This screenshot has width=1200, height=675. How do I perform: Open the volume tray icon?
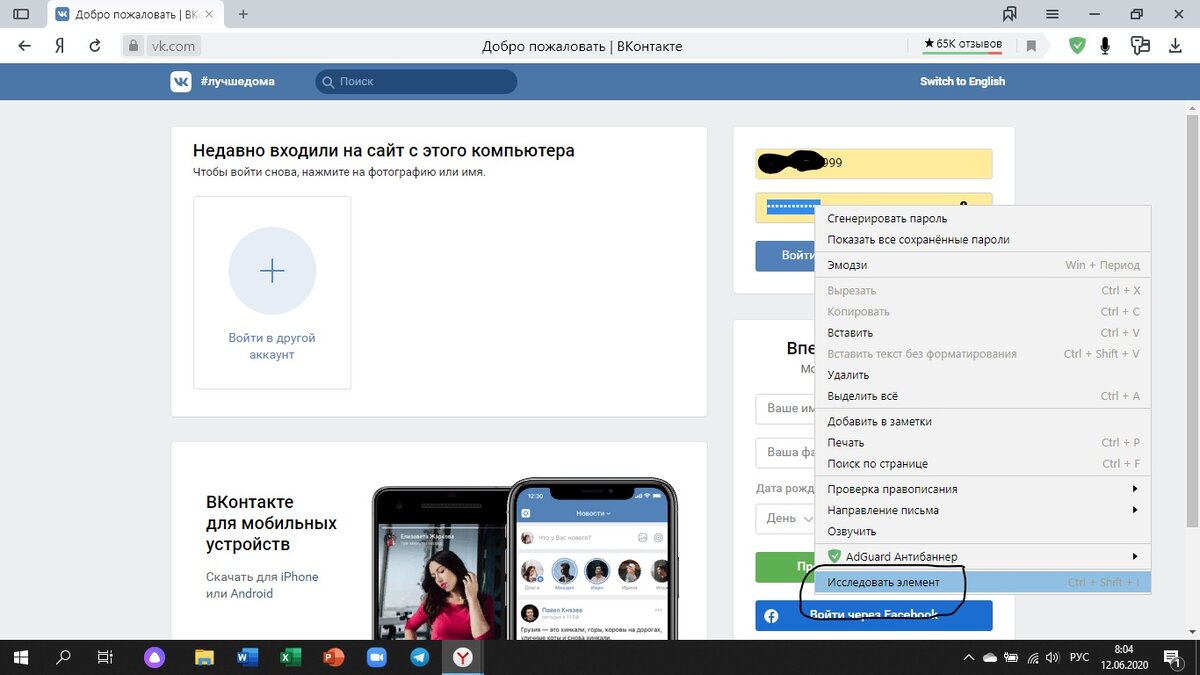tap(1053, 657)
